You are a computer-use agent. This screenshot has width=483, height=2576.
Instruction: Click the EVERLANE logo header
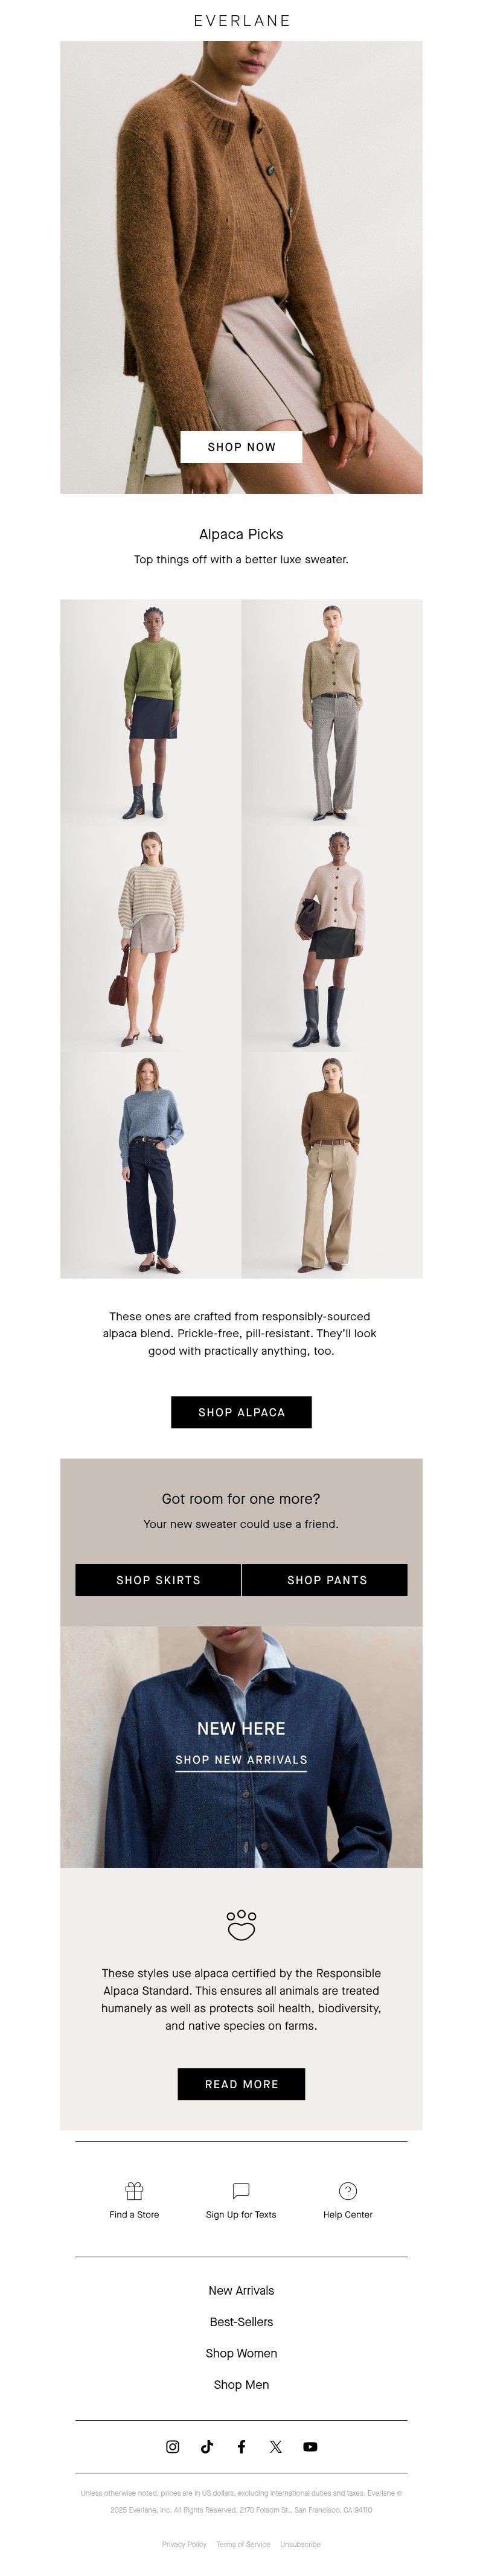click(x=242, y=20)
